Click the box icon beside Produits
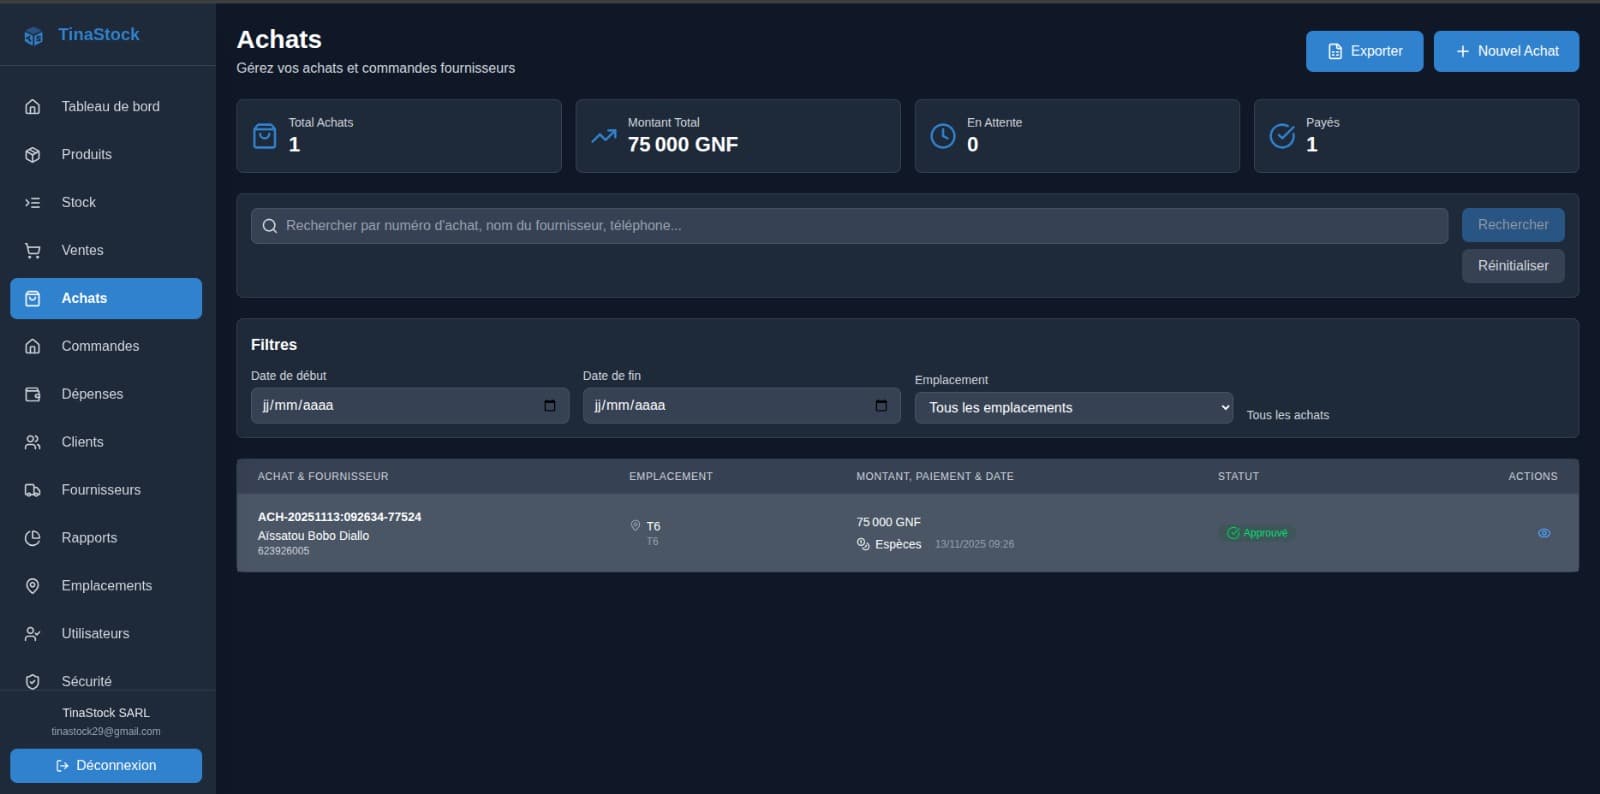Image resolution: width=1600 pixels, height=794 pixels. click(33, 154)
